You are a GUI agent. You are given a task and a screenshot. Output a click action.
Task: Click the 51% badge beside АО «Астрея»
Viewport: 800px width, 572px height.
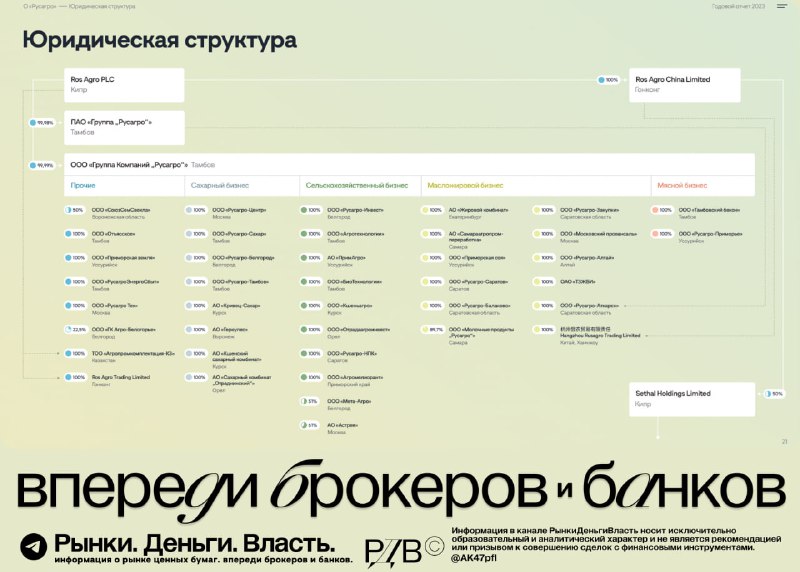point(309,425)
